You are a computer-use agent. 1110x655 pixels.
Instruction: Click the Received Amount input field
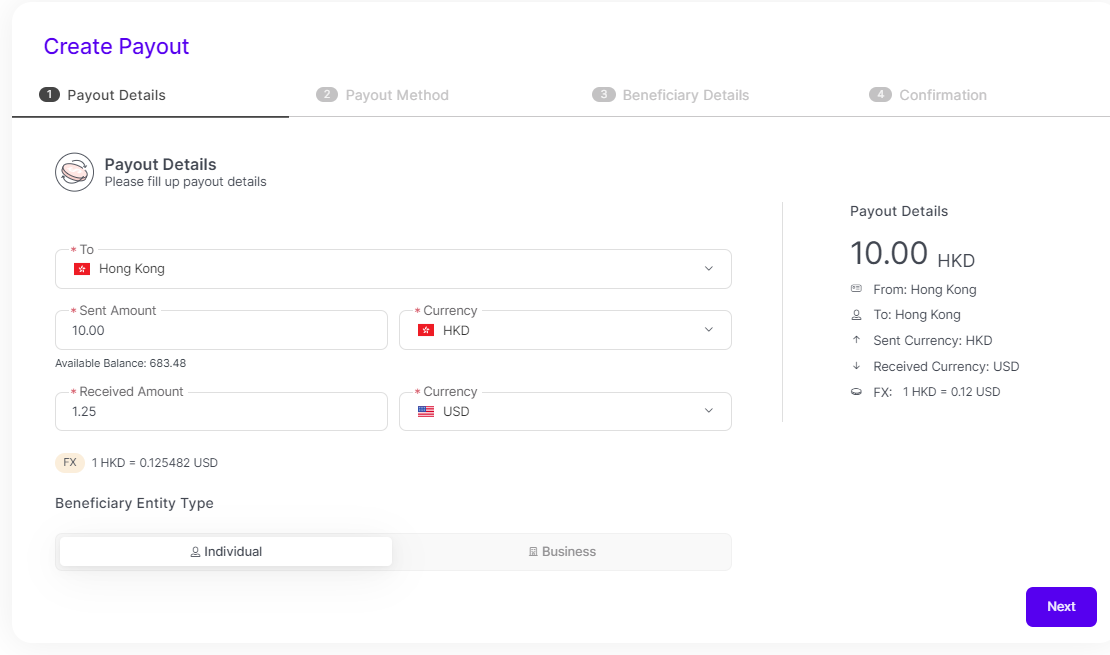pos(221,411)
